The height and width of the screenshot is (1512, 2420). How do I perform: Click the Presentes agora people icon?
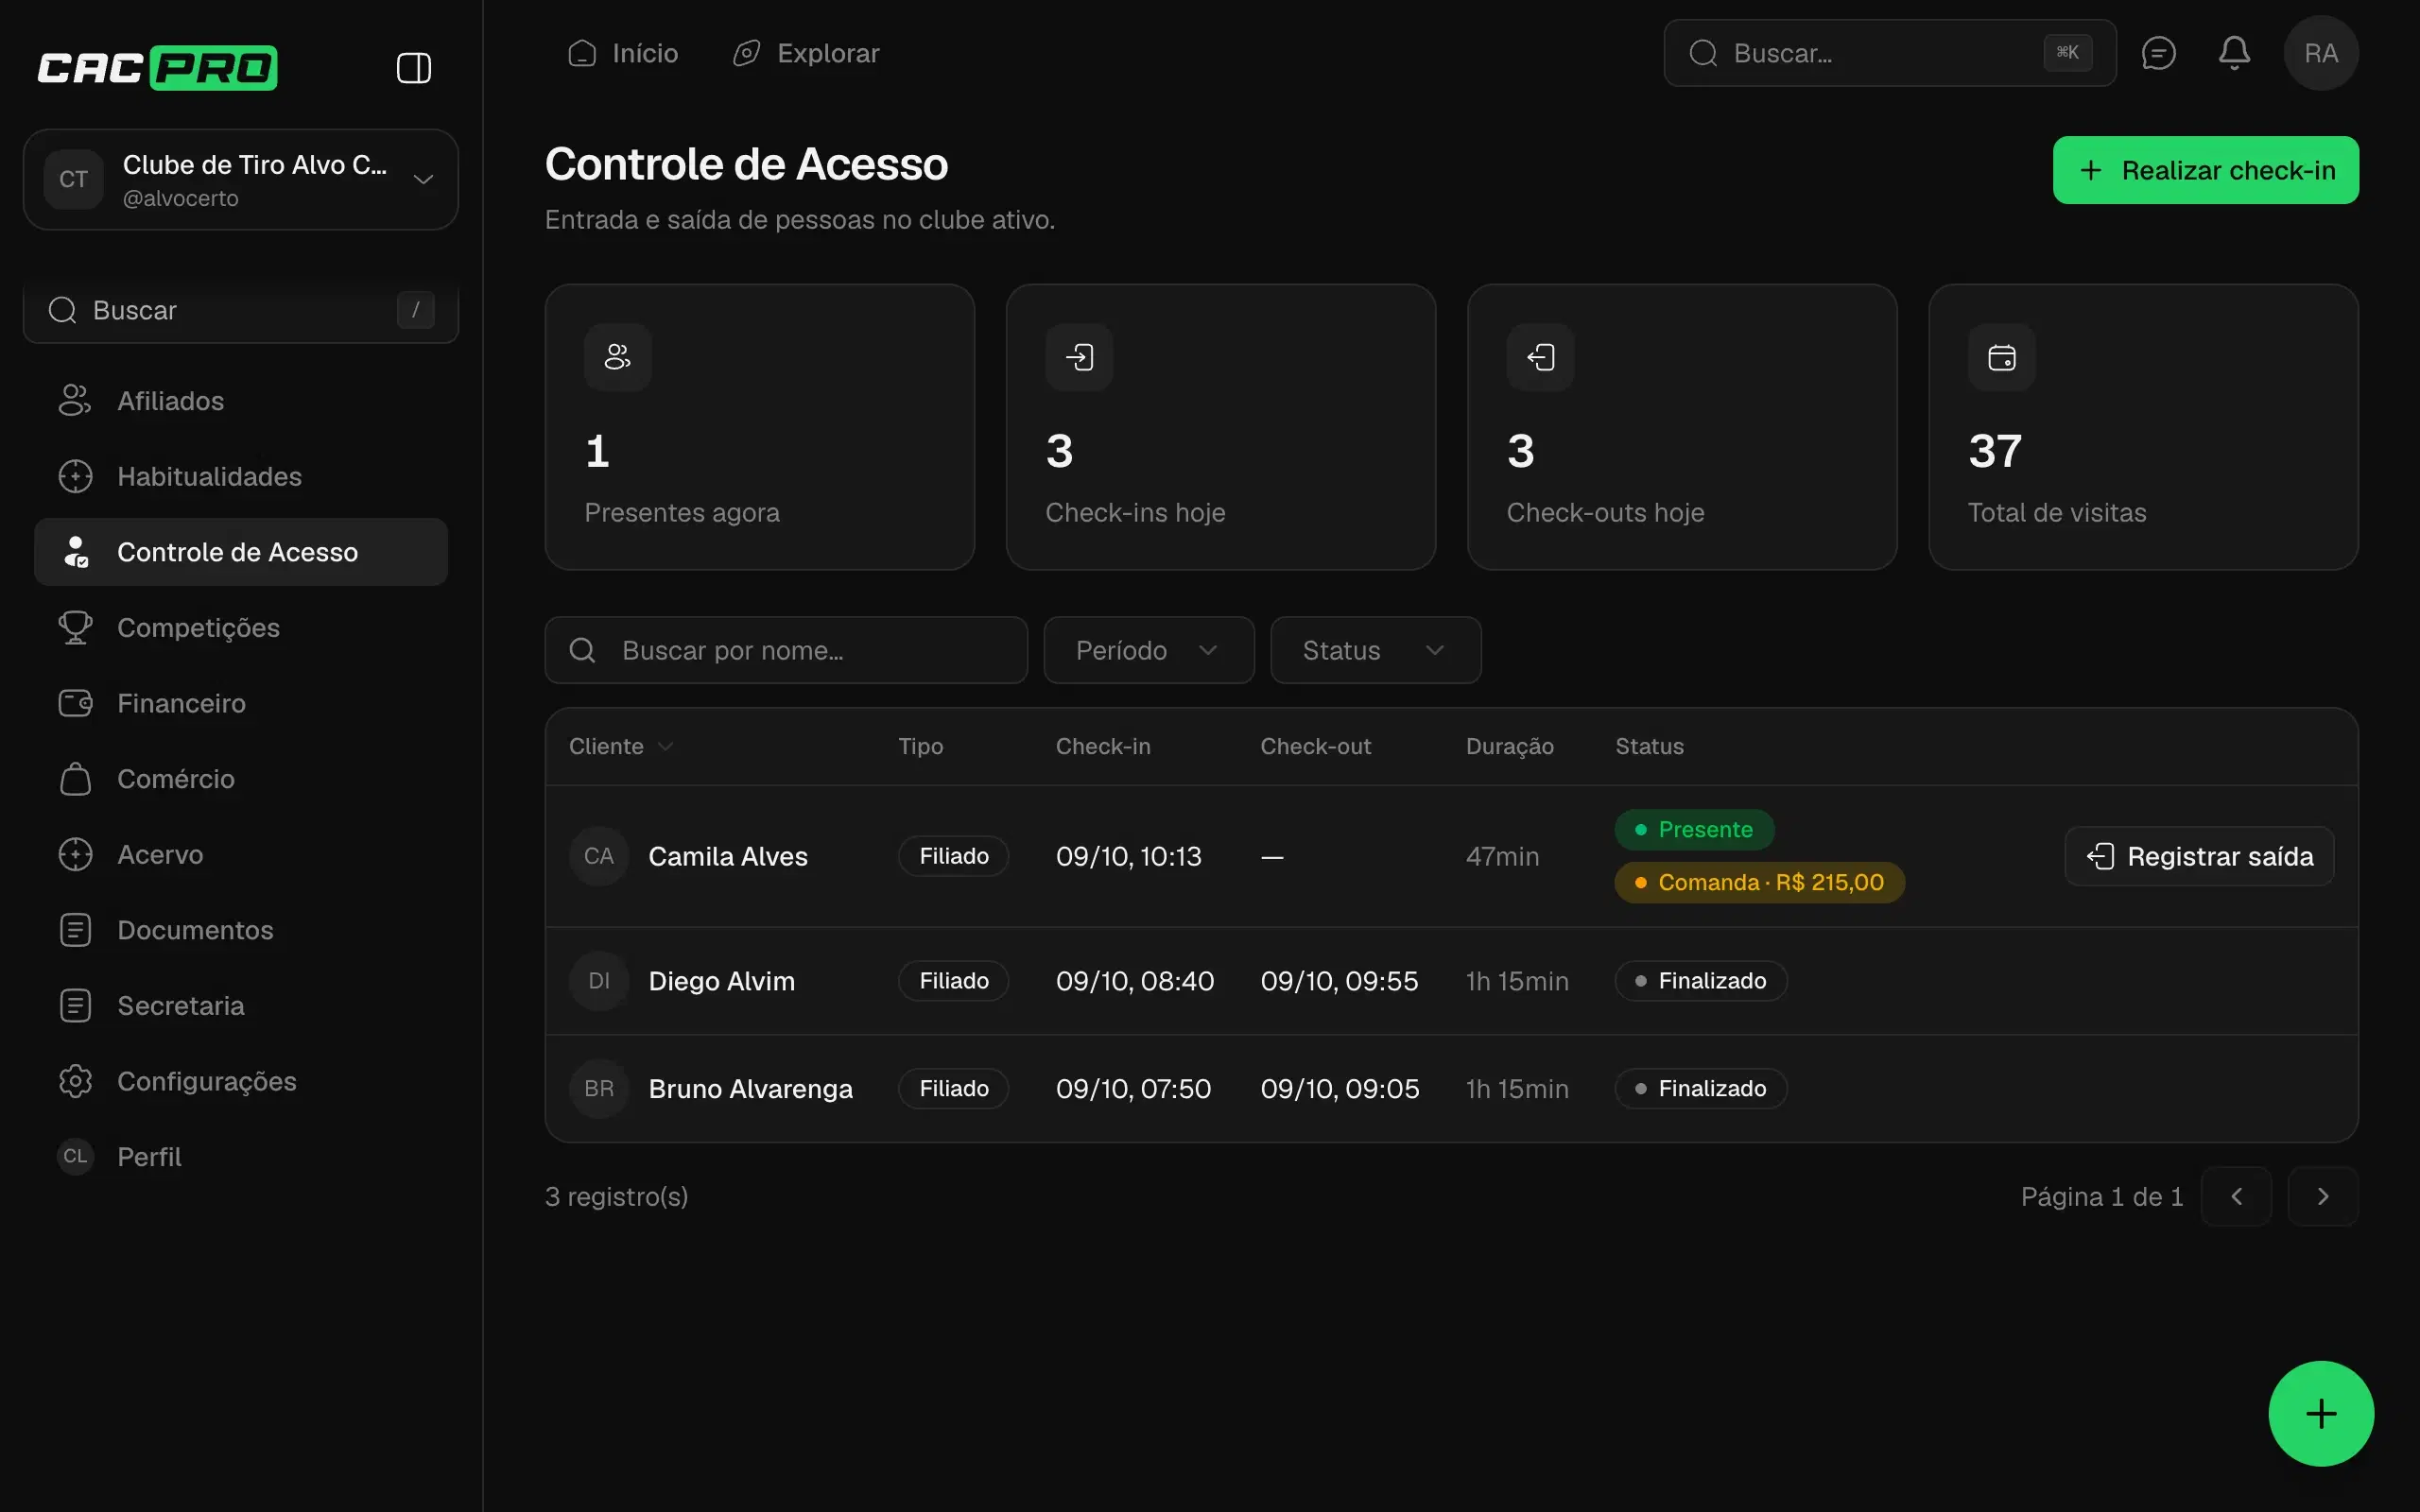tap(618, 357)
